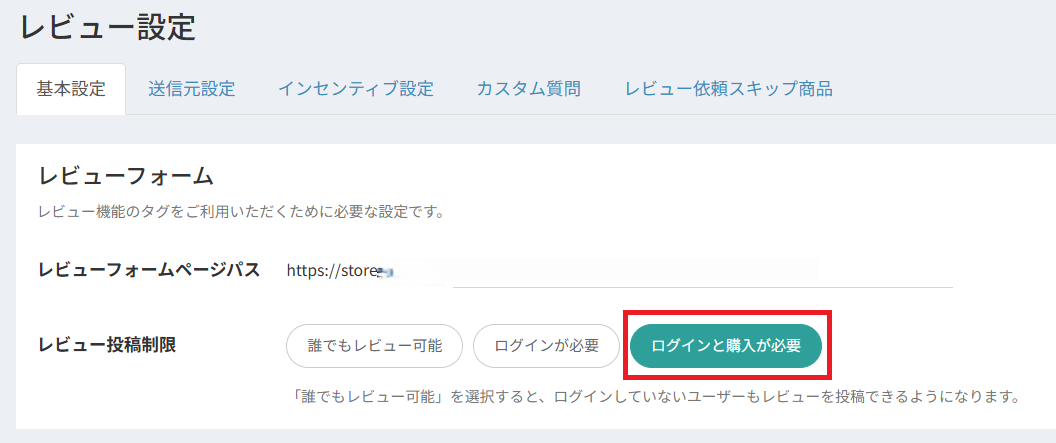Go to the インセンティブ設定 tab
Screen dimensions: 1056x443
[356, 89]
